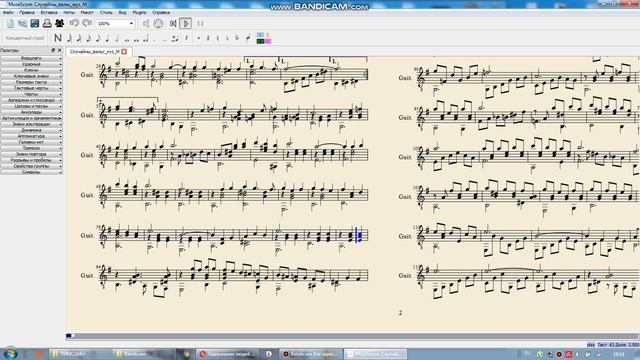The width and height of the screenshot is (640, 360).
Task: Apply a flat accidental
Action: (227, 38)
